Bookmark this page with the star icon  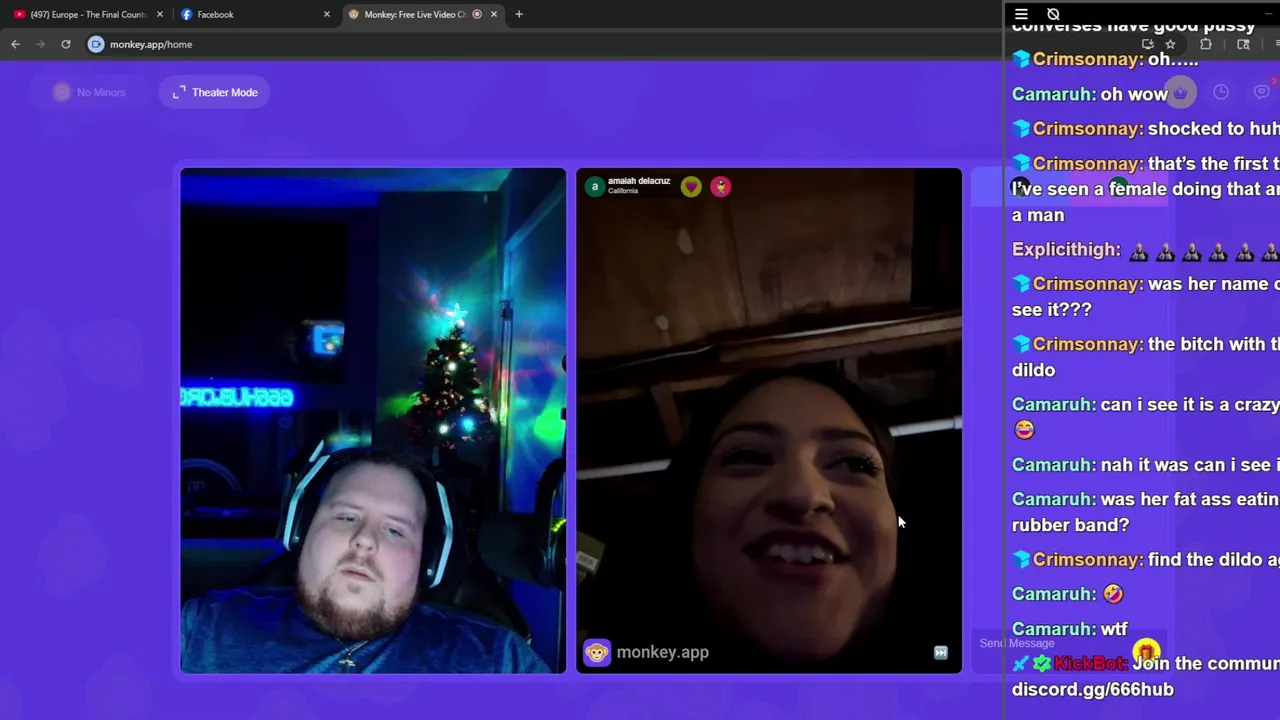coord(1170,44)
